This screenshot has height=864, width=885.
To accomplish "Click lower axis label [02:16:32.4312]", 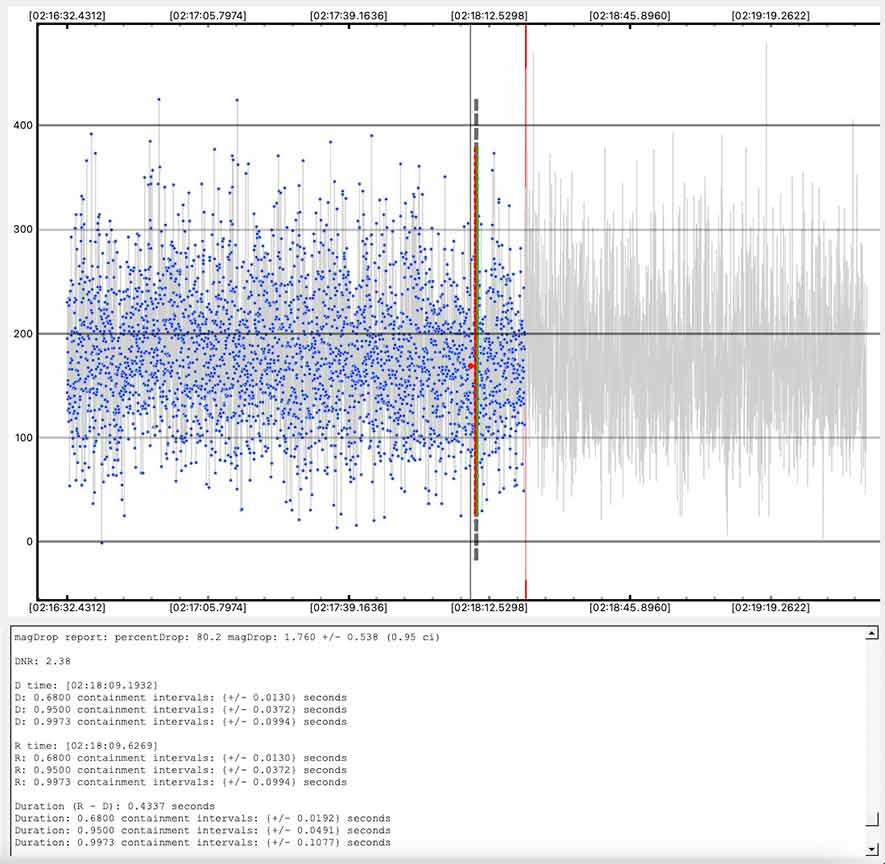I will [67, 608].
